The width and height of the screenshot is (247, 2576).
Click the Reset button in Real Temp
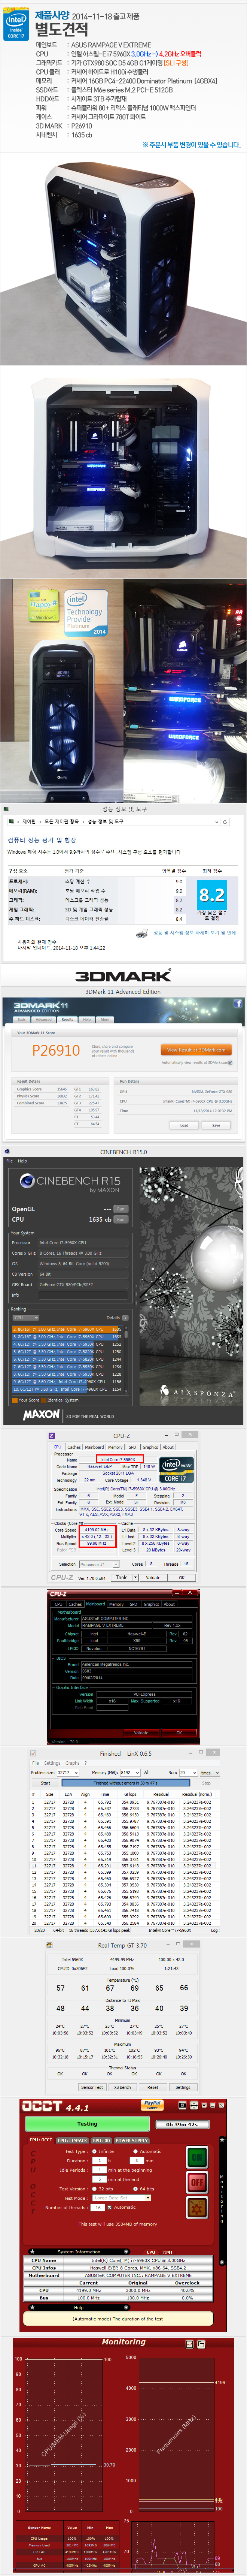[153, 2087]
